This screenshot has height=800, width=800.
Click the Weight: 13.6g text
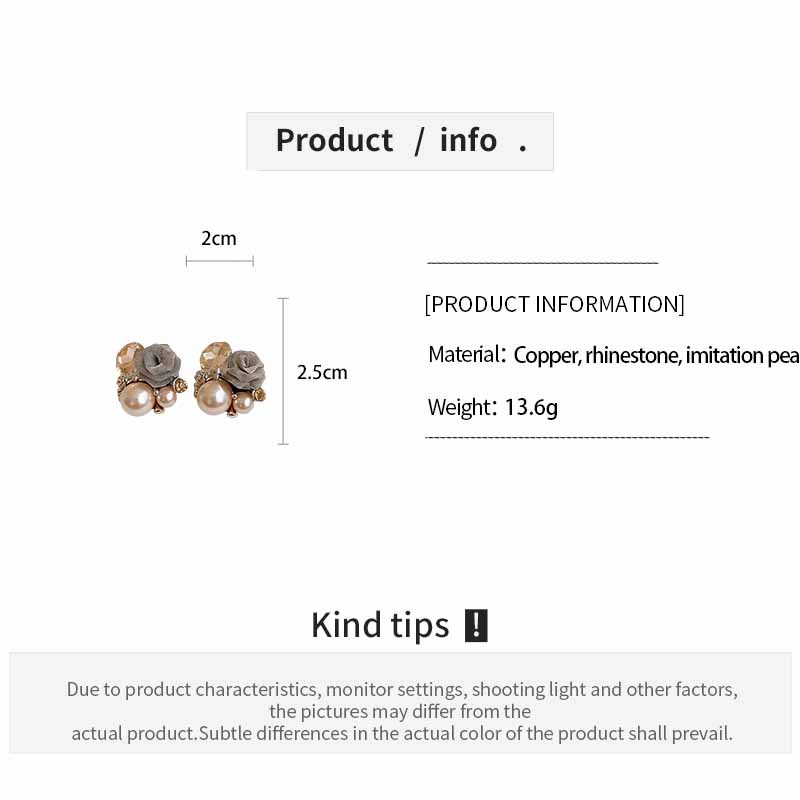coord(493,407)
